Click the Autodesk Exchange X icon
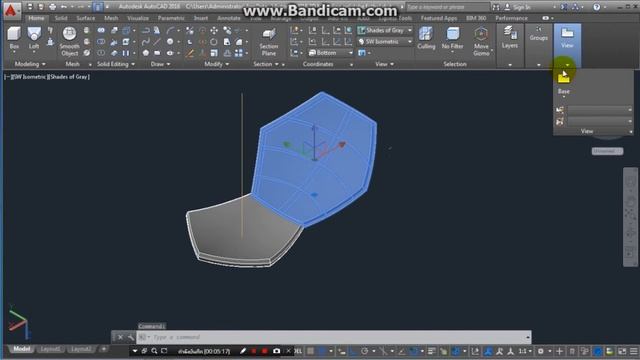Viewport: 640px width, 360px height. pos(564,7)
